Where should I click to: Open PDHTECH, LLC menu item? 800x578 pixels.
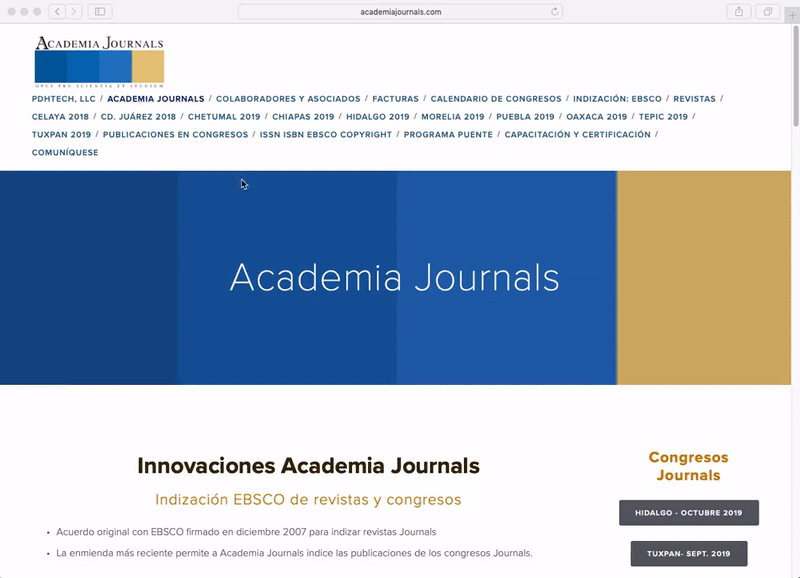[64, 99]
